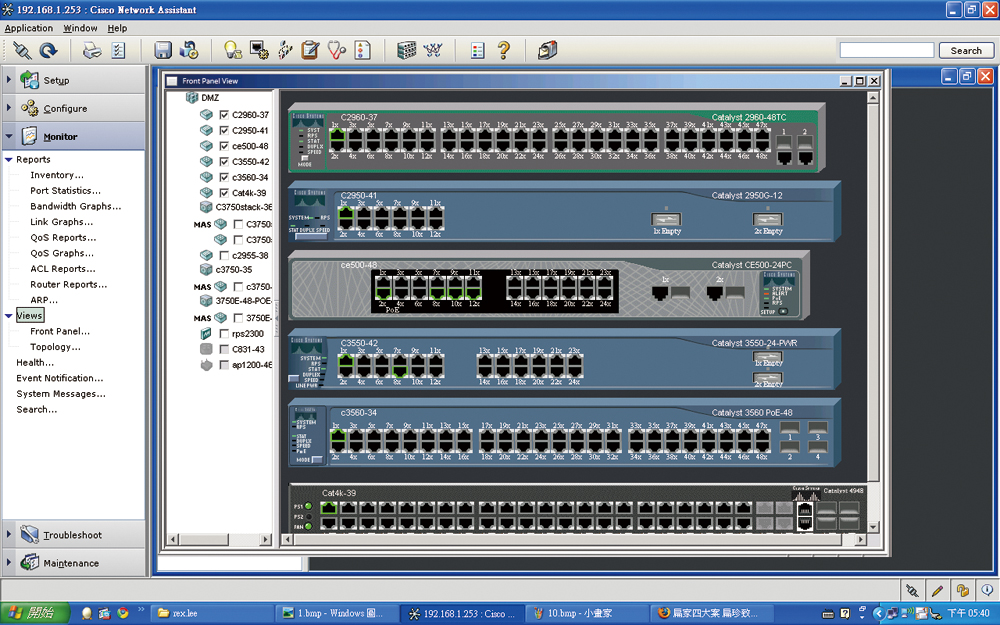Check the c2955-38 device checkbox
This screenshot has height=625, width=1000.
tap(224, 255)
